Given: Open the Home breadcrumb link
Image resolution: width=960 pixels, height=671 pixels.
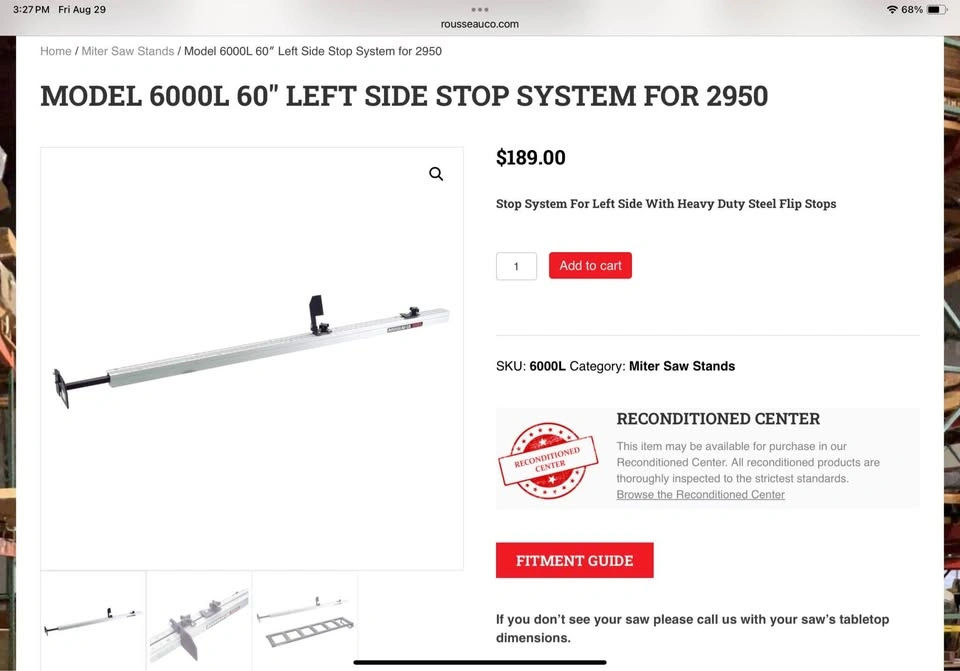Looking at the screenshot, I should click(x=56, y=51).
